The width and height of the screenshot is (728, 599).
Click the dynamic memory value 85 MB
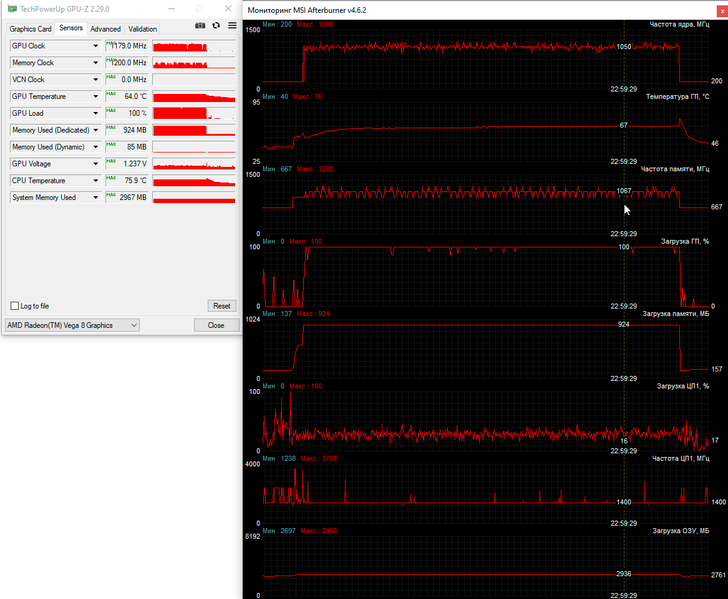(x=137, y=147)
